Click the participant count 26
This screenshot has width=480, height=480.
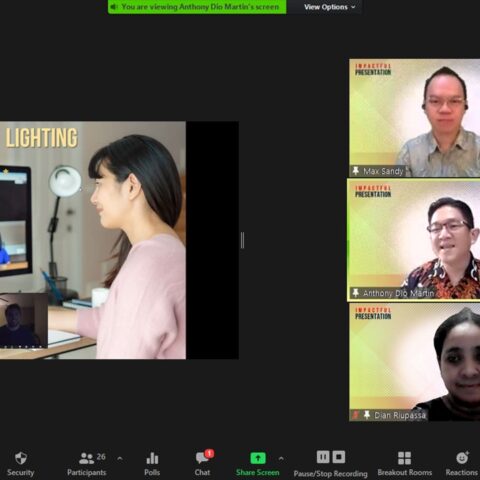[101, 457]
